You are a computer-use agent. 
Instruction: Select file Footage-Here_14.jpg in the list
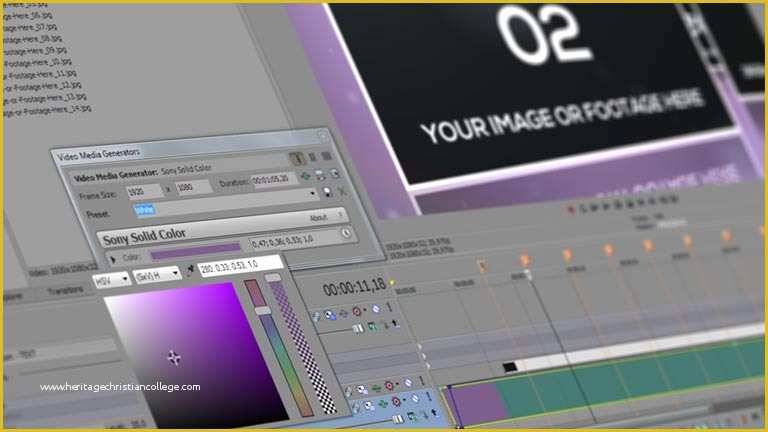pyautogui.click(x=47, y=111)
